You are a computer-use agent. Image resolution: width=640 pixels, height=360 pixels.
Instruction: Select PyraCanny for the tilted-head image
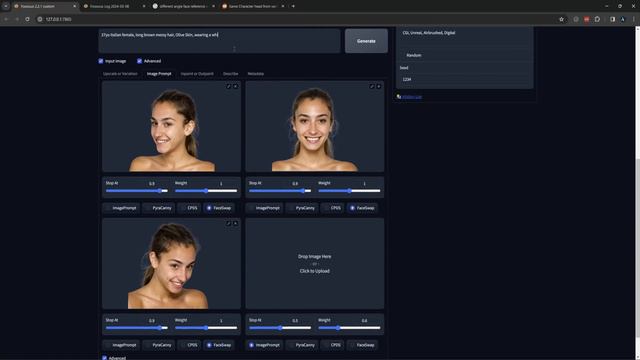pos(159,345)
